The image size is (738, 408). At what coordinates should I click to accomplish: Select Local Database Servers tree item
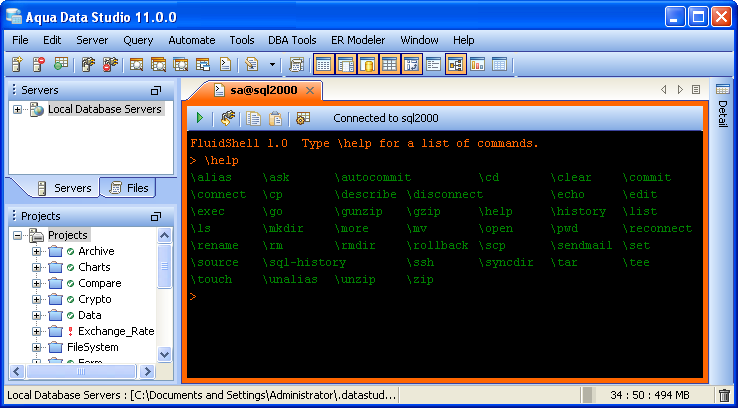click(104, 109)
